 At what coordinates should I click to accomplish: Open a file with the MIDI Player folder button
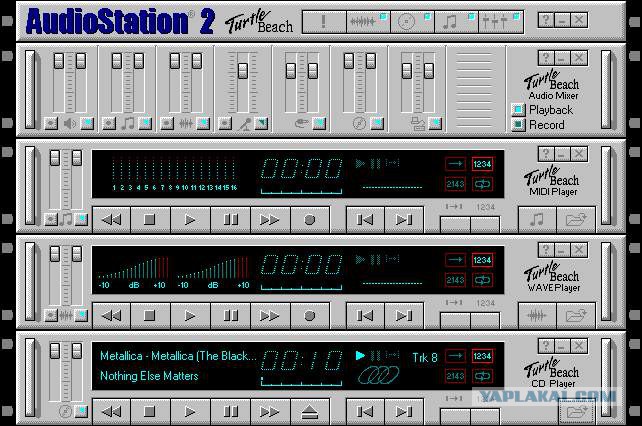pyautogui.click(x=576, y=220)
